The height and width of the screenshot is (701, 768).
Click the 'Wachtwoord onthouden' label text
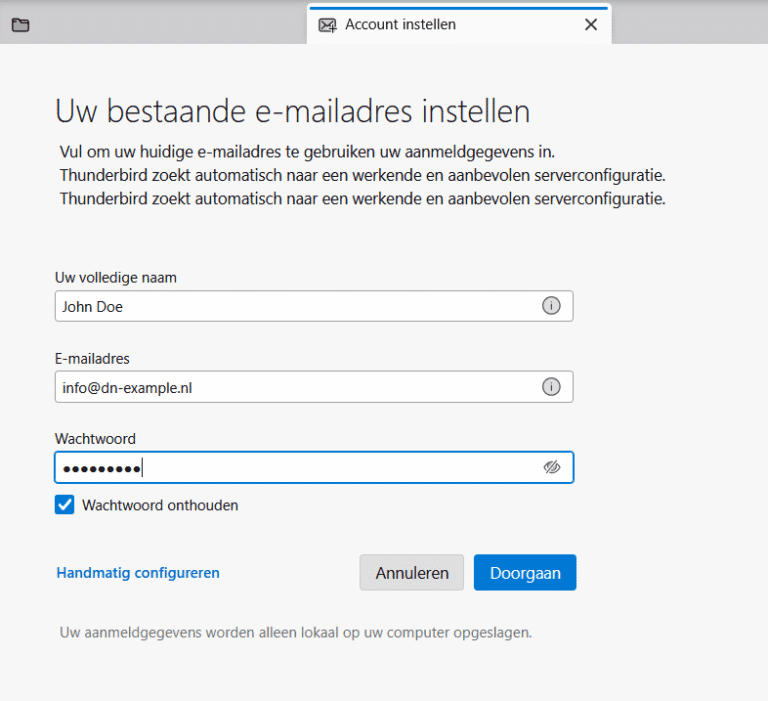(x=160, y=506)
